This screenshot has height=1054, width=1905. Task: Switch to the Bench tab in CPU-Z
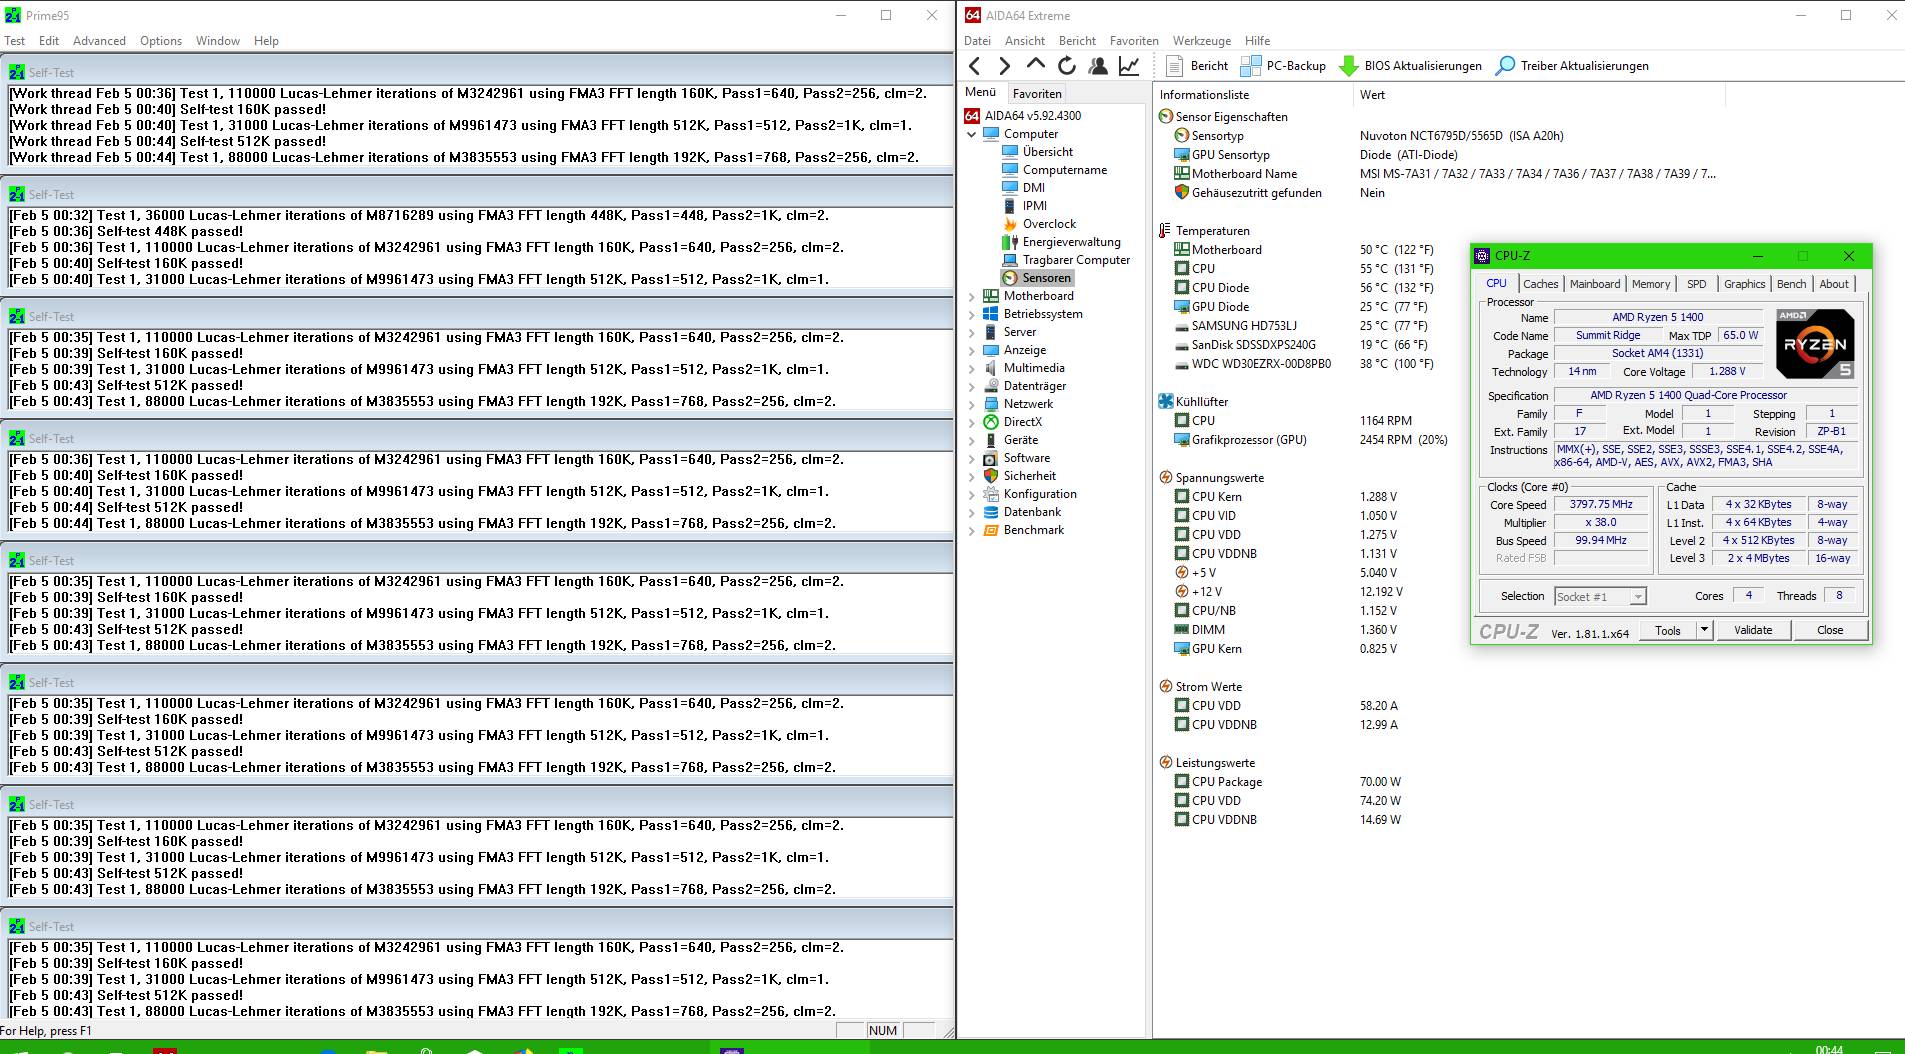coord(1792,284)
